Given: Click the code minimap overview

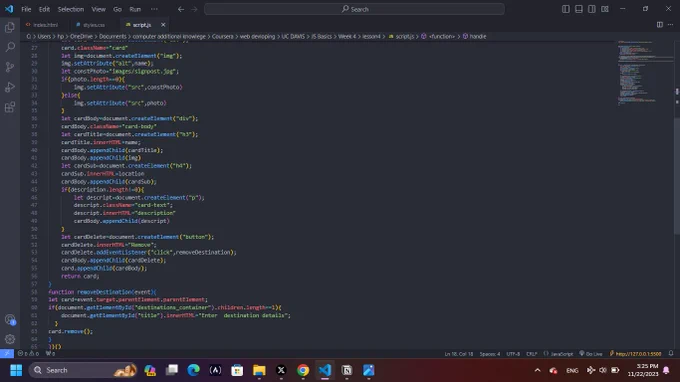Looking at the screenshot, I should (x=645, y=73).
